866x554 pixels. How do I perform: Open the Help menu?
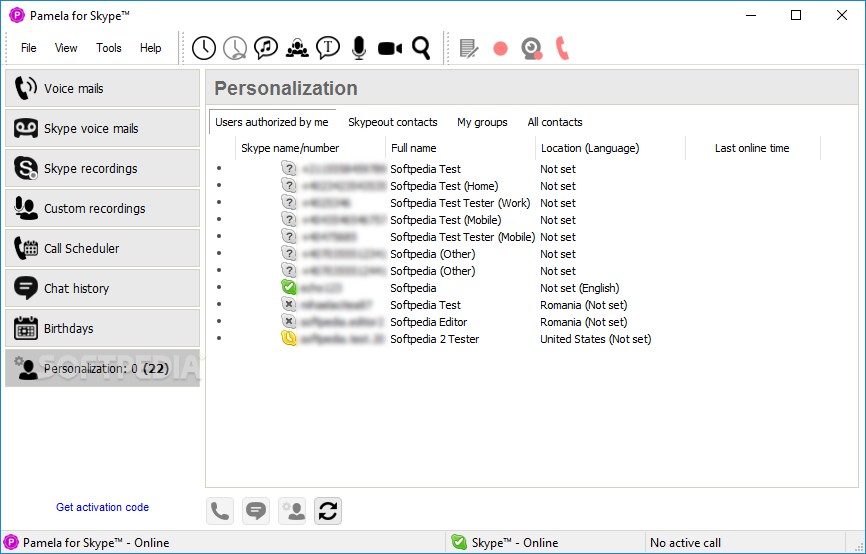(x=150, y=48)
